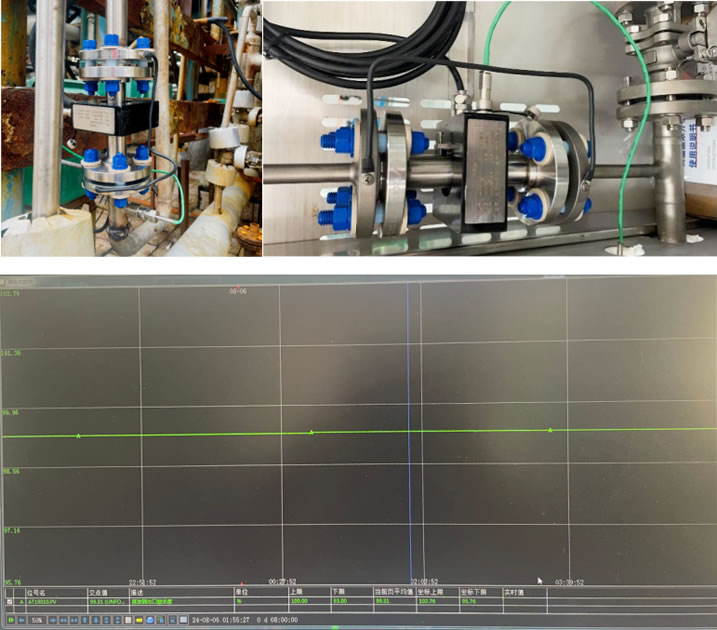The image size is (717, 630).
Task: Click the rightmost triangle marker on green trend line
Action: (x=550, y=430)
